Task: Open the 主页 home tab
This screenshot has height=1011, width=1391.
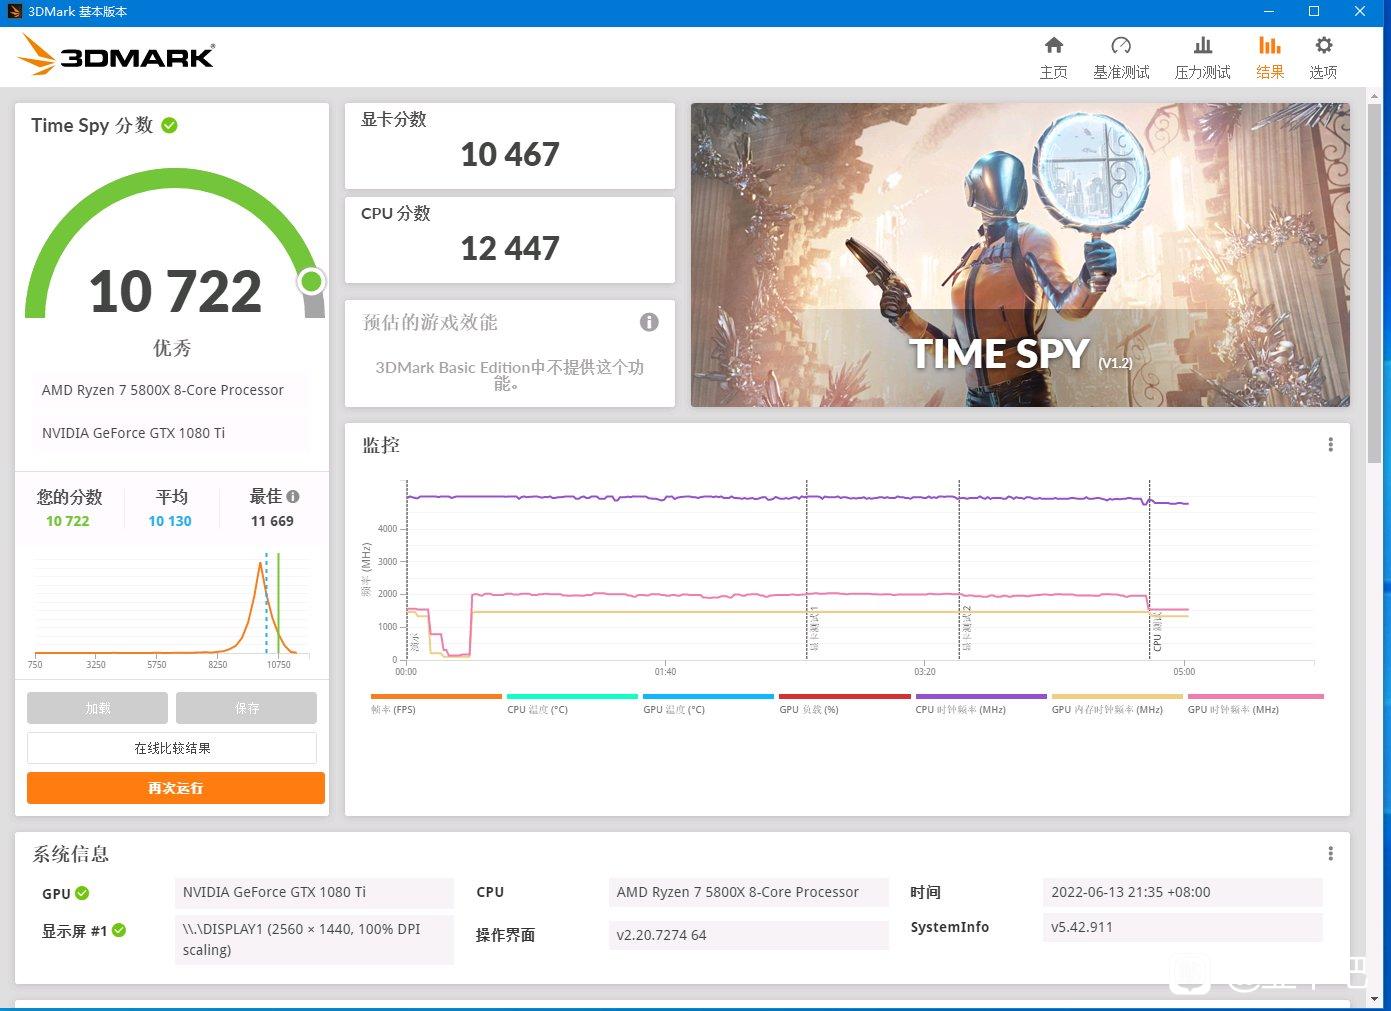Action: pyautogui.click(x=1053, y=58)
